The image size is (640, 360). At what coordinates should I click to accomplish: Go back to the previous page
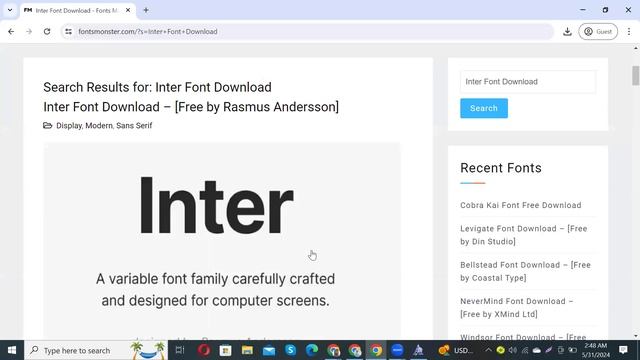11,31
